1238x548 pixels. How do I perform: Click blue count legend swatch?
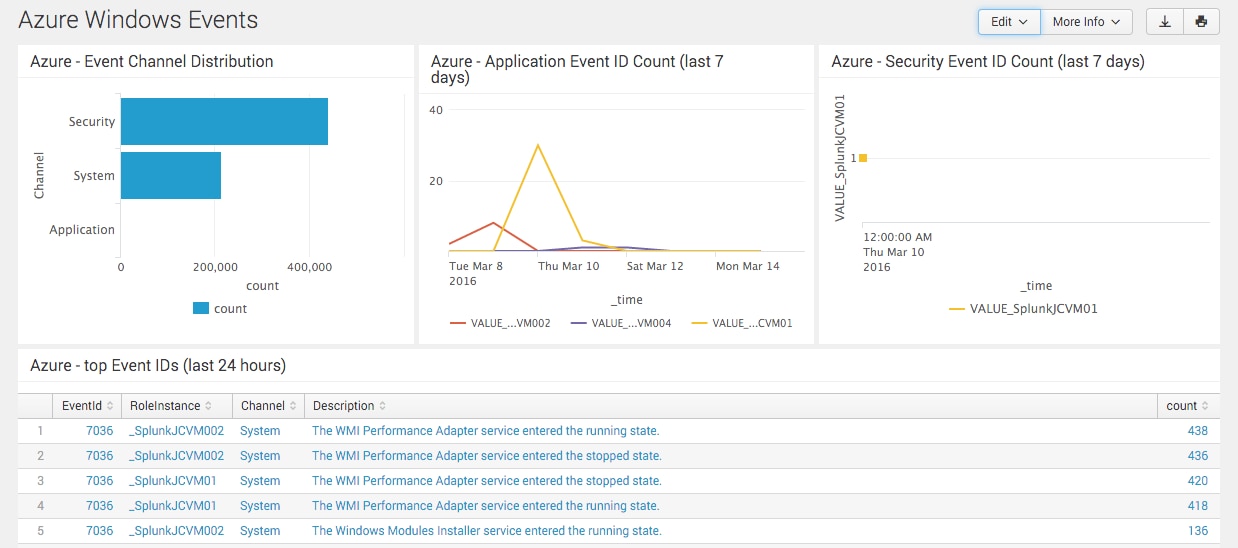point(201,309)
